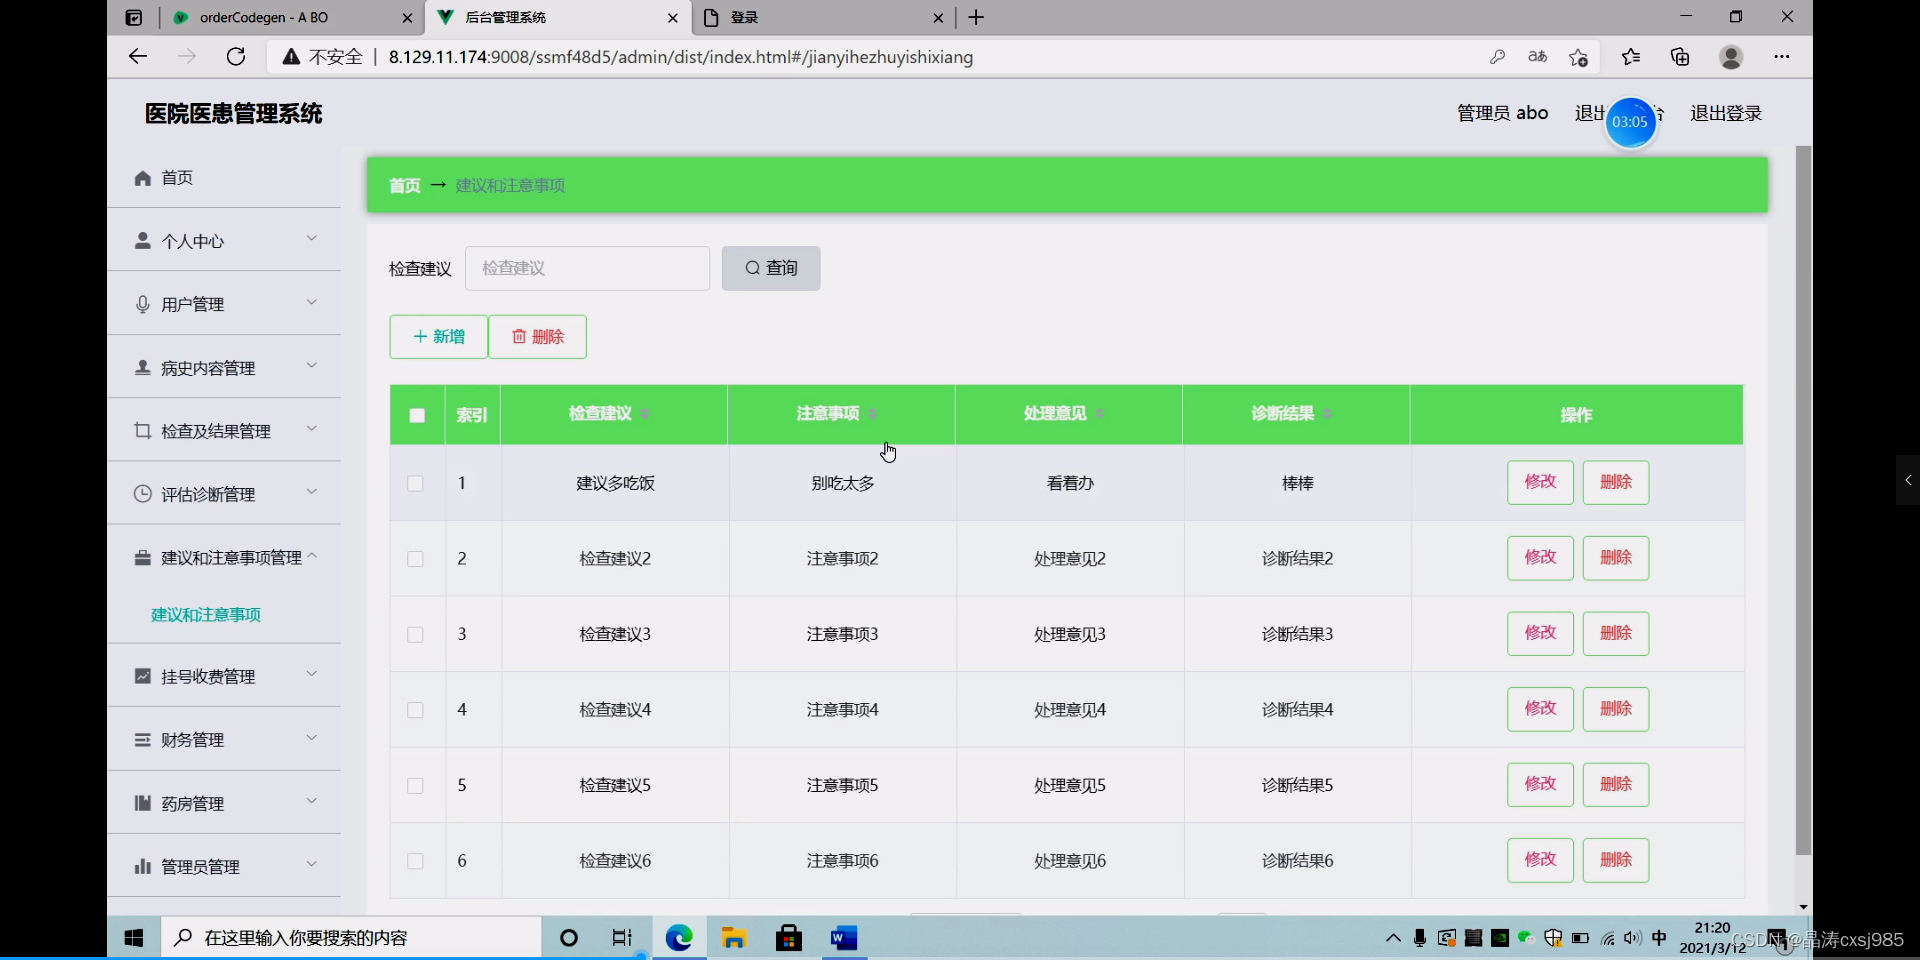
Task: Collapse the 建议和注意事项管理 section
Action: (x=225, y=557)
